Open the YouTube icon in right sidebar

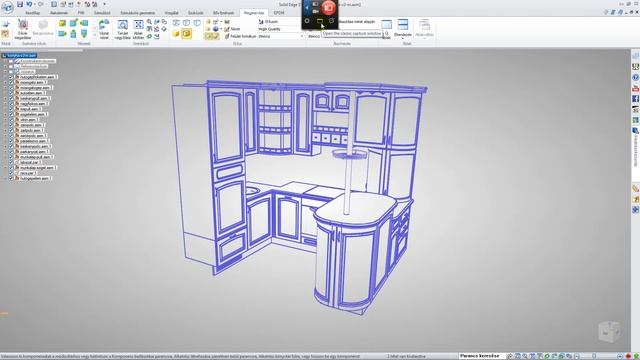[x=636, y=88]
